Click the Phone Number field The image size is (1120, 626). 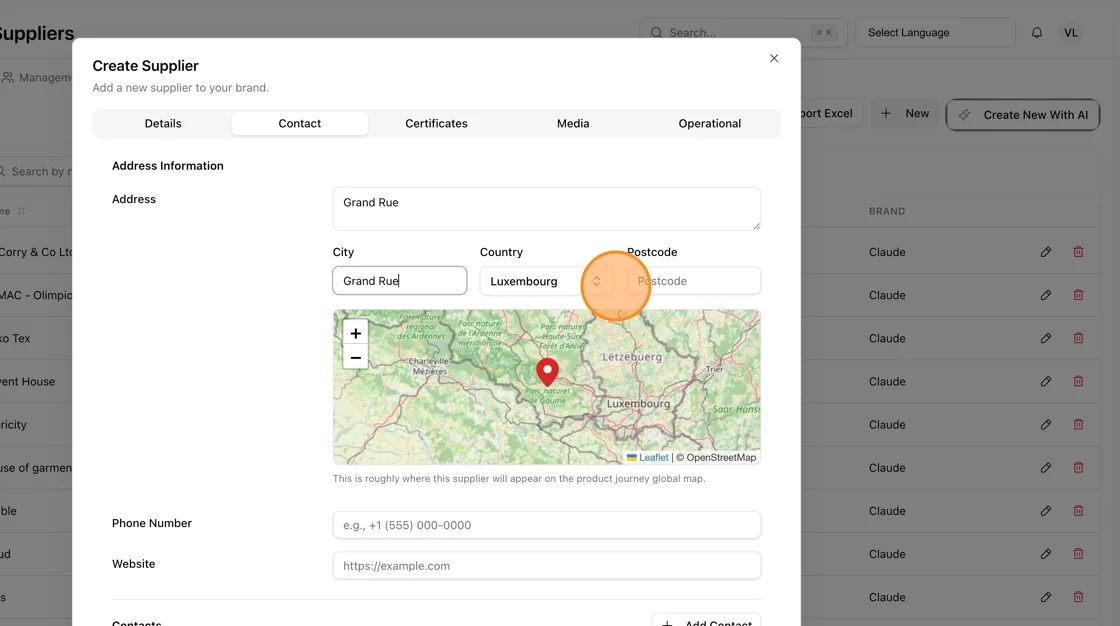[x=546, y=525]
